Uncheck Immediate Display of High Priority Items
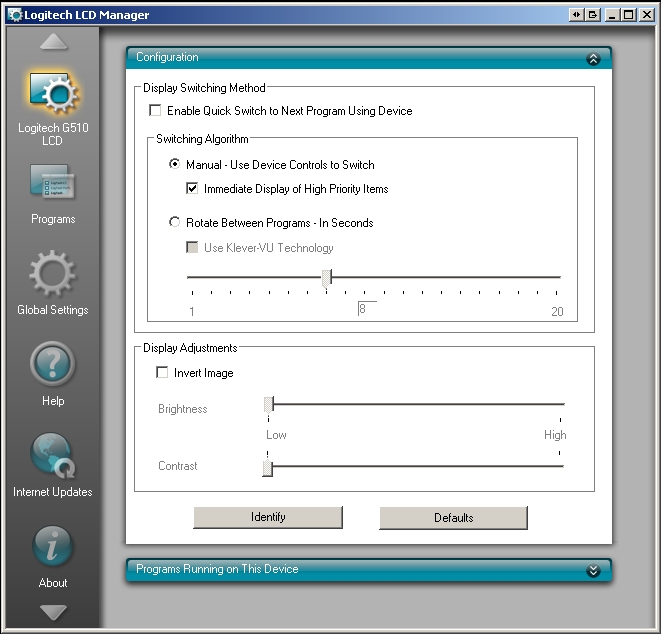The width and height of the screenshot is (661, 634). (x=193, y=188)
